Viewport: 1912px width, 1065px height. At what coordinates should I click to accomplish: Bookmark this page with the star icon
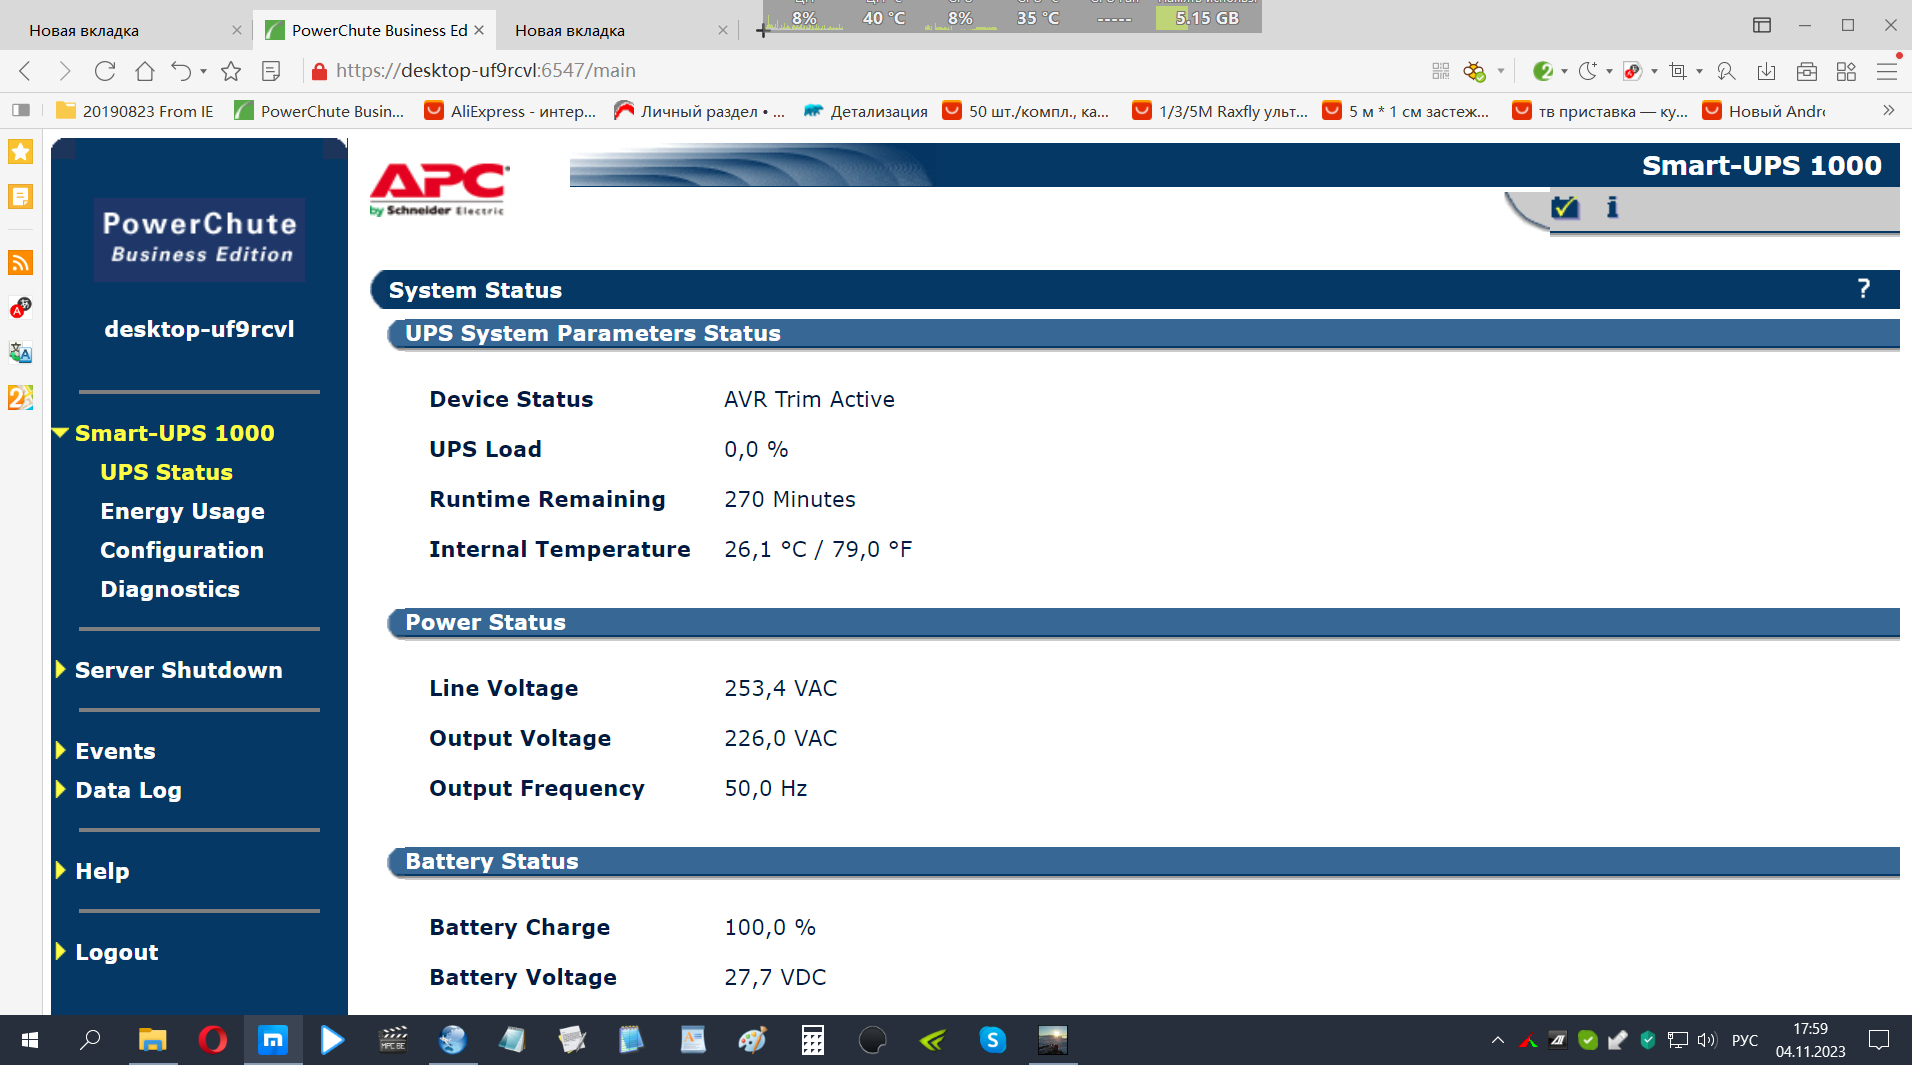click(231, 71)
